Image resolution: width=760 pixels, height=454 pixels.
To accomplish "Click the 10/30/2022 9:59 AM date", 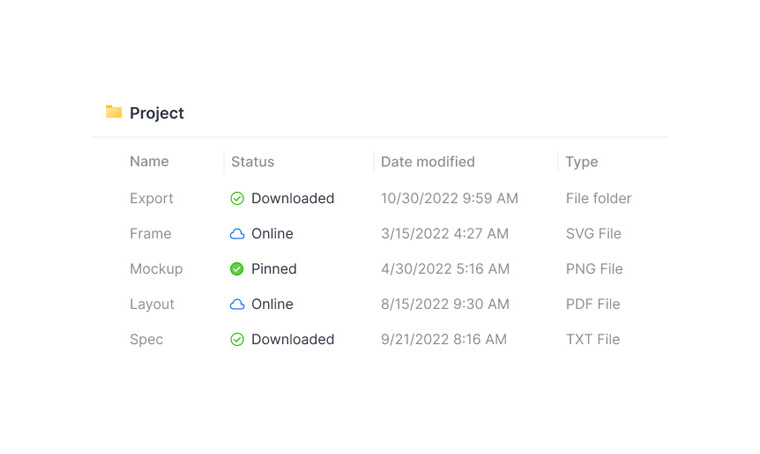I will (x=449, y=199).
